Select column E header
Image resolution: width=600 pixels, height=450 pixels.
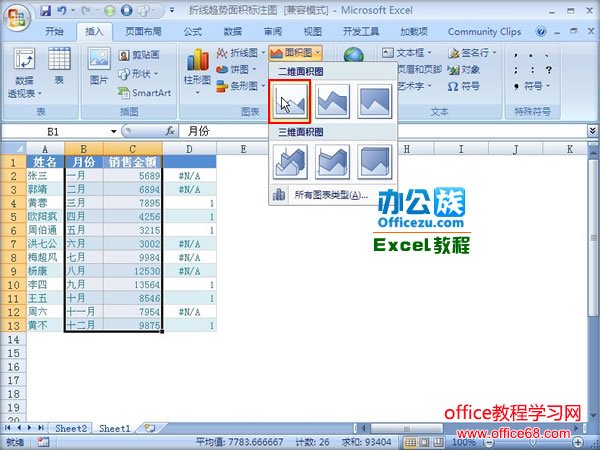[243, 148]
